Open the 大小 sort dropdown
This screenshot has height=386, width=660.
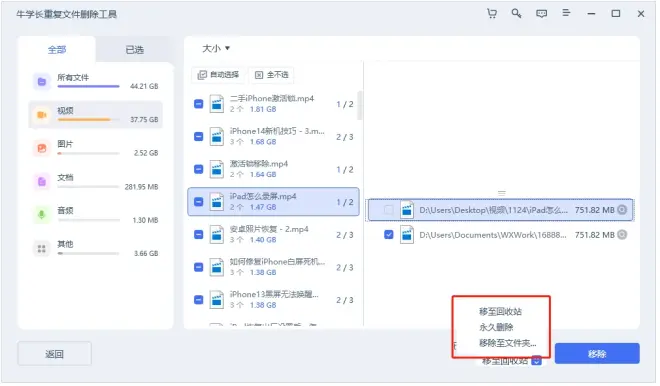(216, 48)
